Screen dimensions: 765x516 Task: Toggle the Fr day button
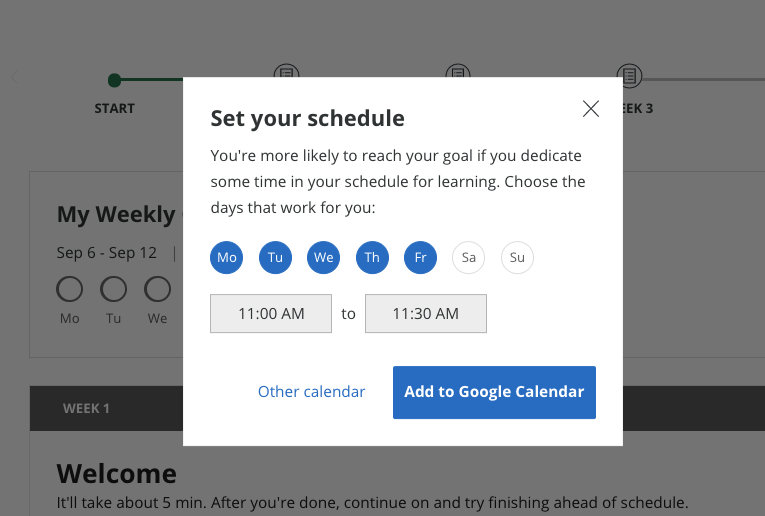pos(420,258)
